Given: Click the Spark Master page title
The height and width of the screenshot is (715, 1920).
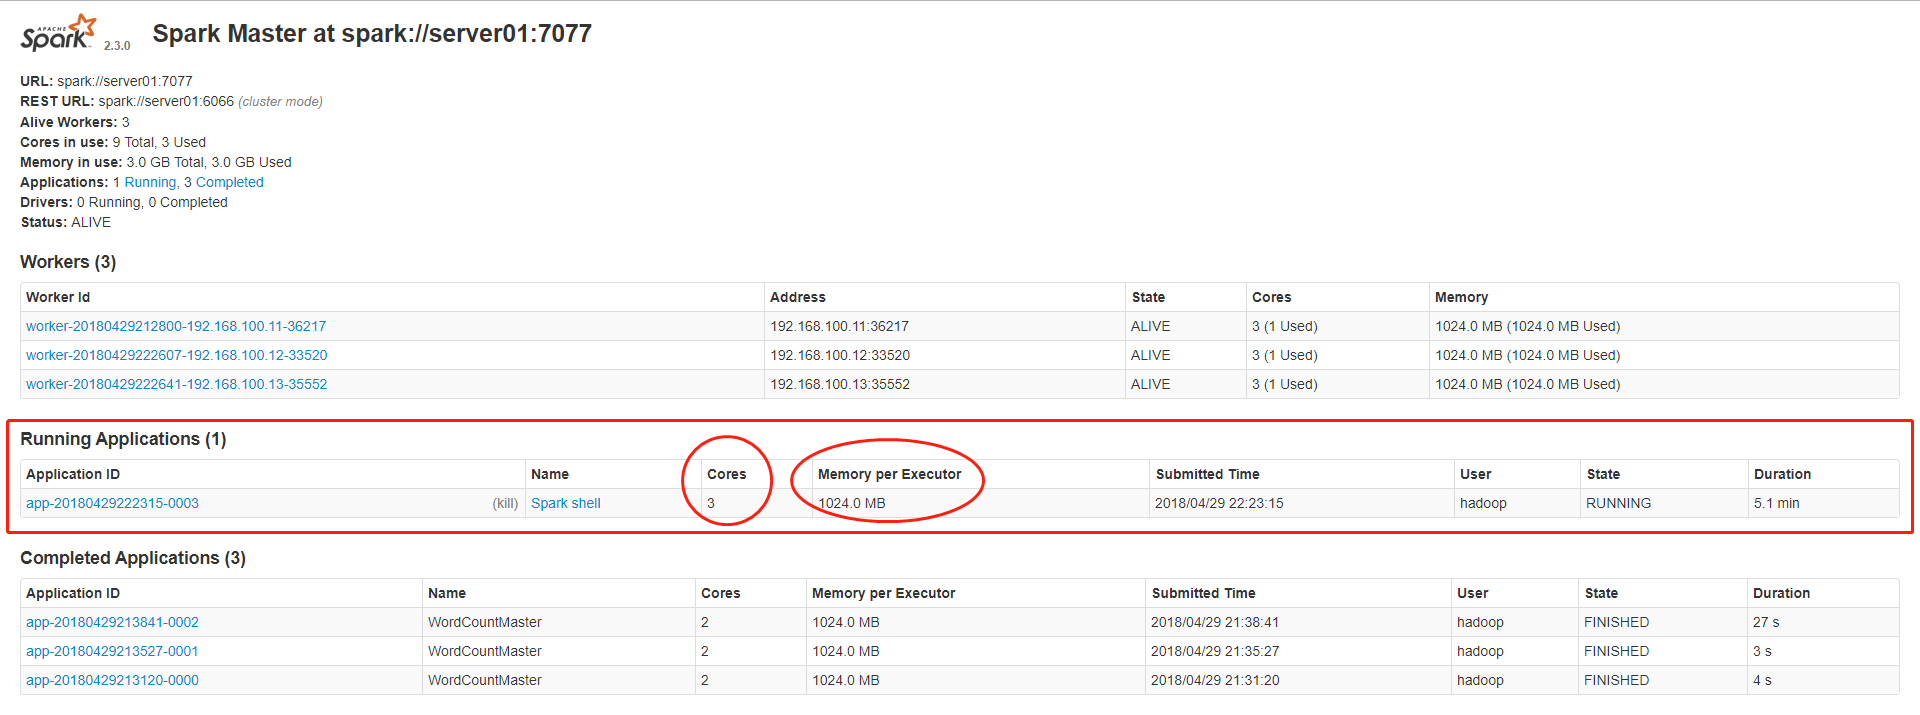Looking at the screenshot, I should click(x=372, y=33).
